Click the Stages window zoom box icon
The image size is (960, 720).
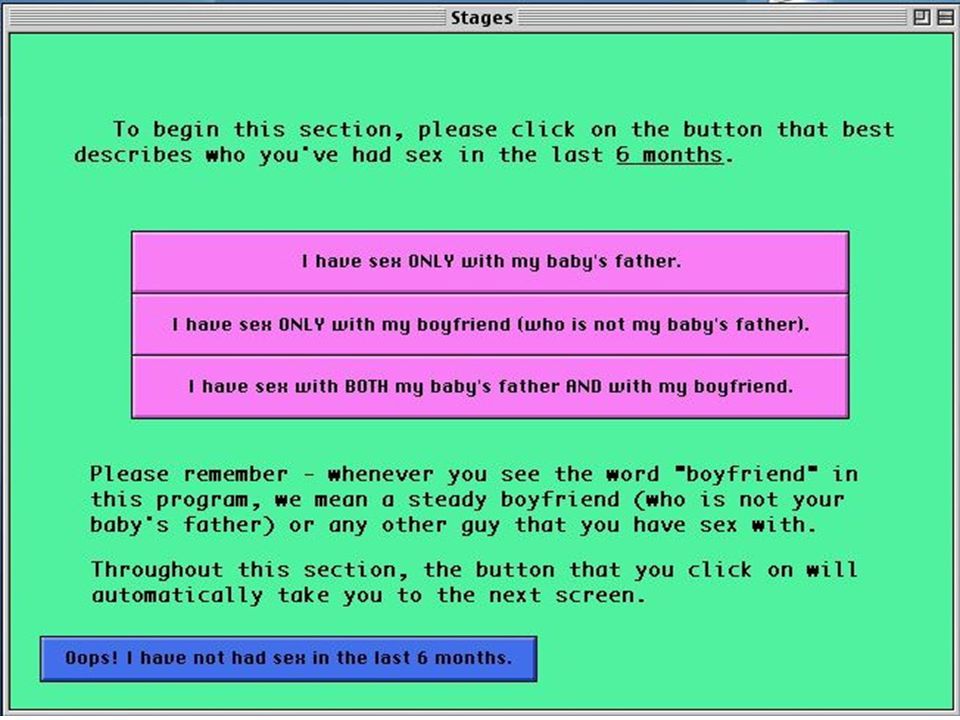click(x=921, y=17)
